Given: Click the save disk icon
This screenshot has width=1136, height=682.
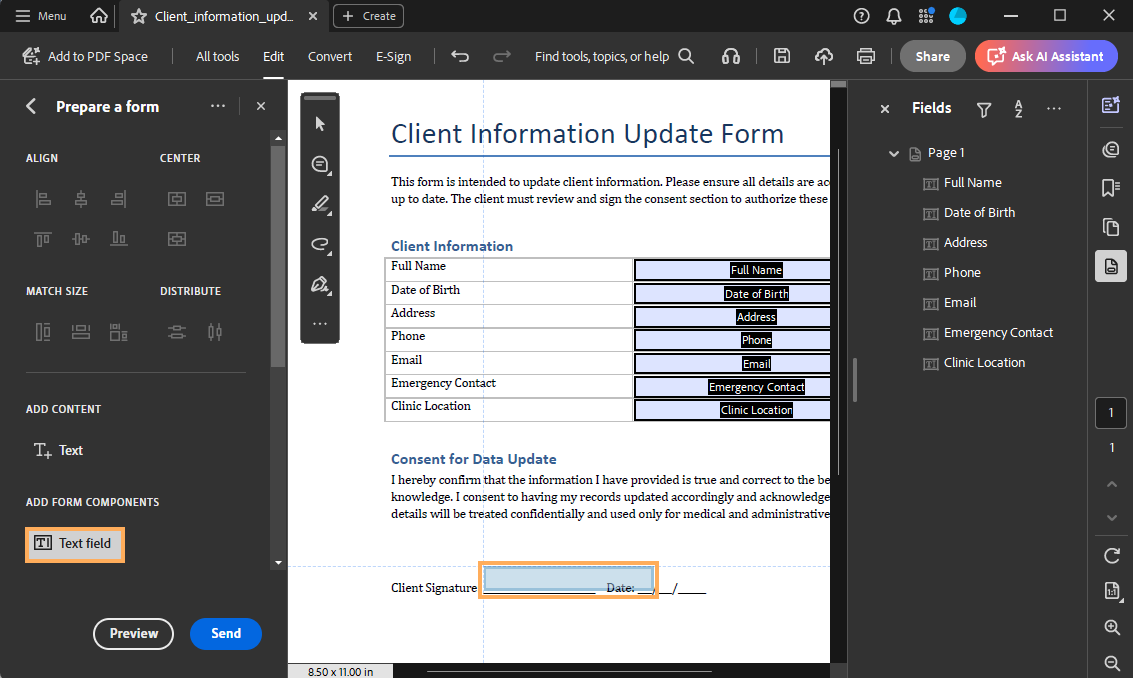Looking at the screenshot, I should point(782,57).
